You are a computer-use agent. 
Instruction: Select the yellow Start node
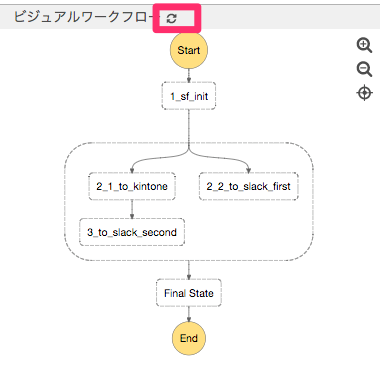pyautogui.click(x=189, y=50)
